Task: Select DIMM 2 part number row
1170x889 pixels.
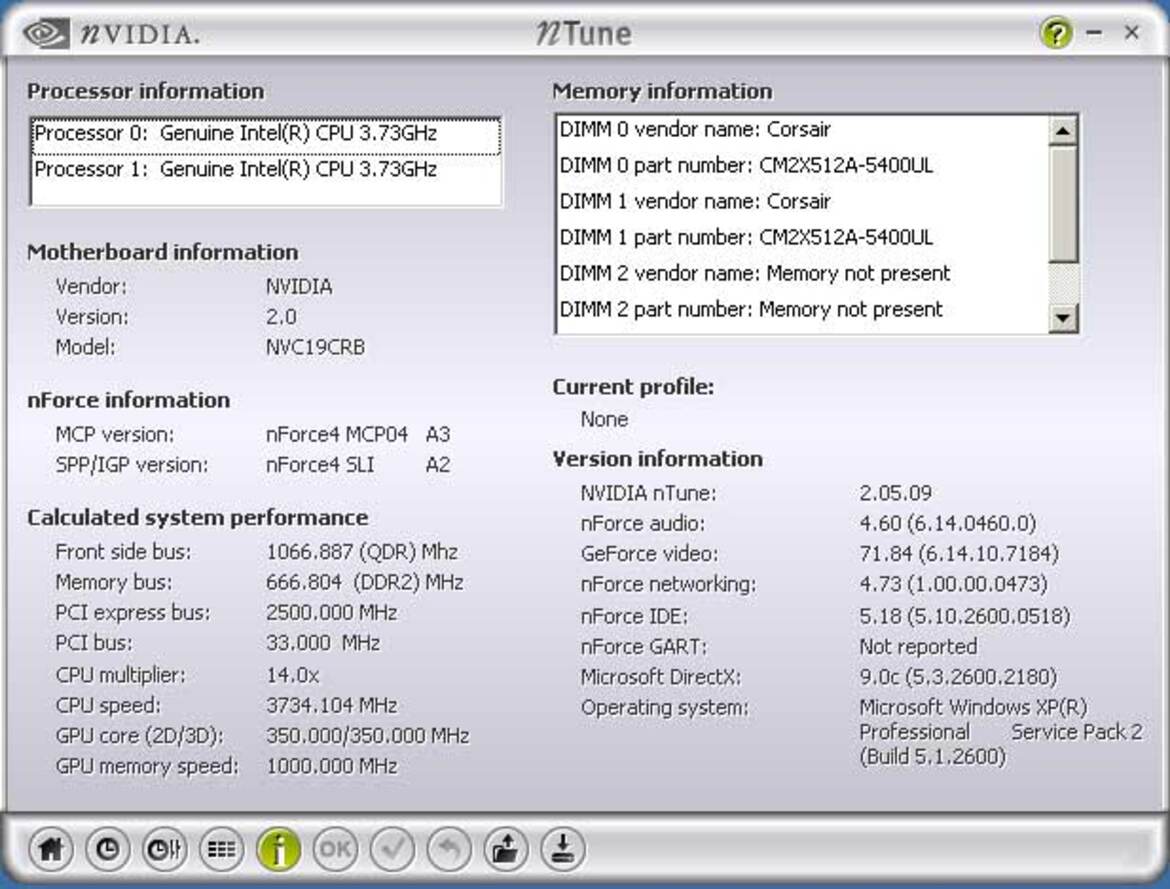Action: coord(802,309)
